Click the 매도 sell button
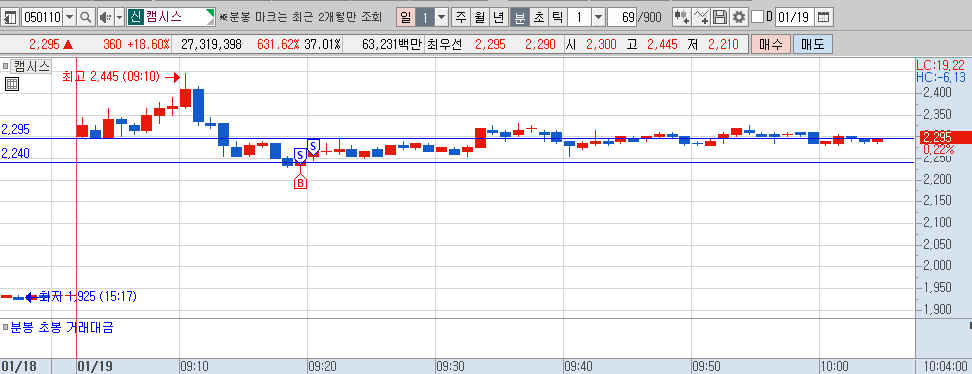Viewport: 972px width, 374px height. [x=812, y=44]
